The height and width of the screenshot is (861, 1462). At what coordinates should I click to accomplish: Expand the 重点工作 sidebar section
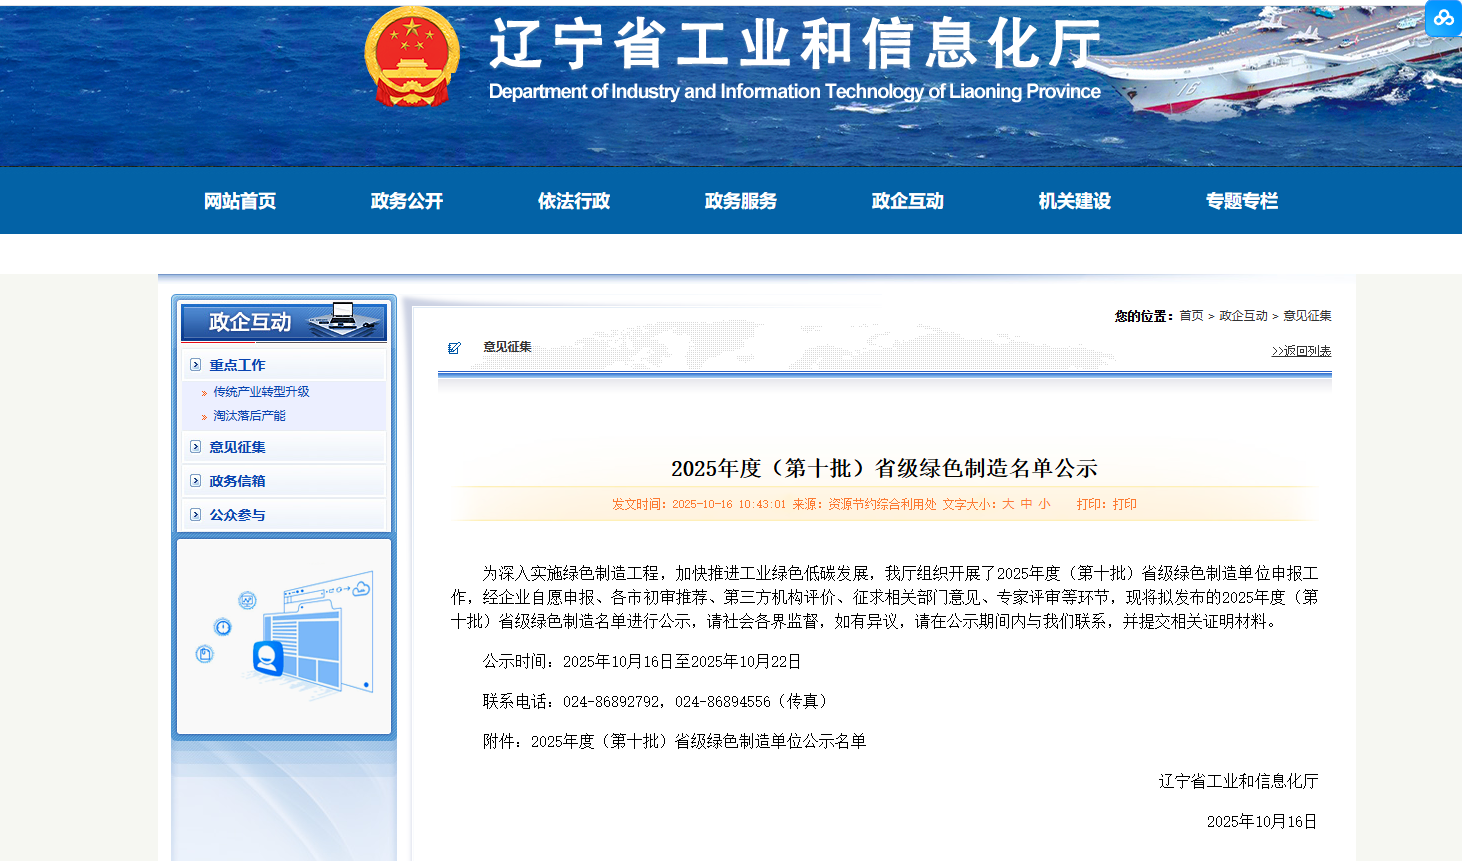(x=237, y=365)
